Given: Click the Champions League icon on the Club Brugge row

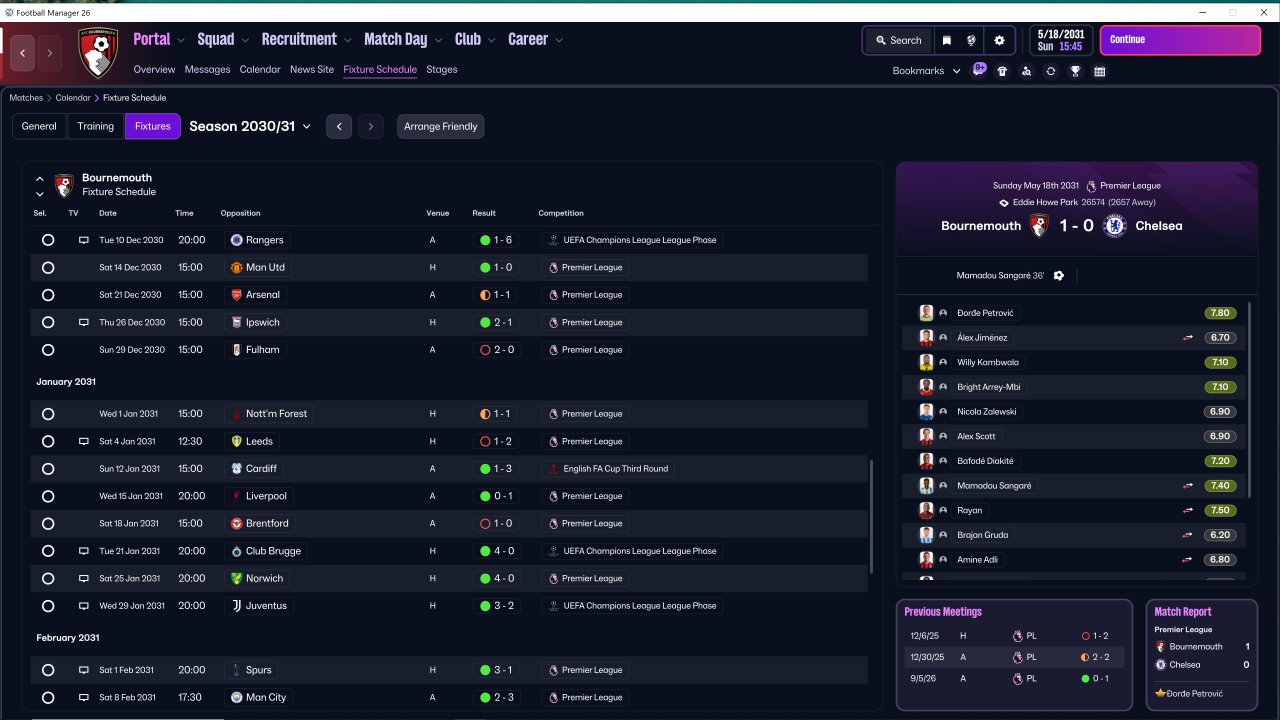Looking at the screenshot, I should 553,551.
